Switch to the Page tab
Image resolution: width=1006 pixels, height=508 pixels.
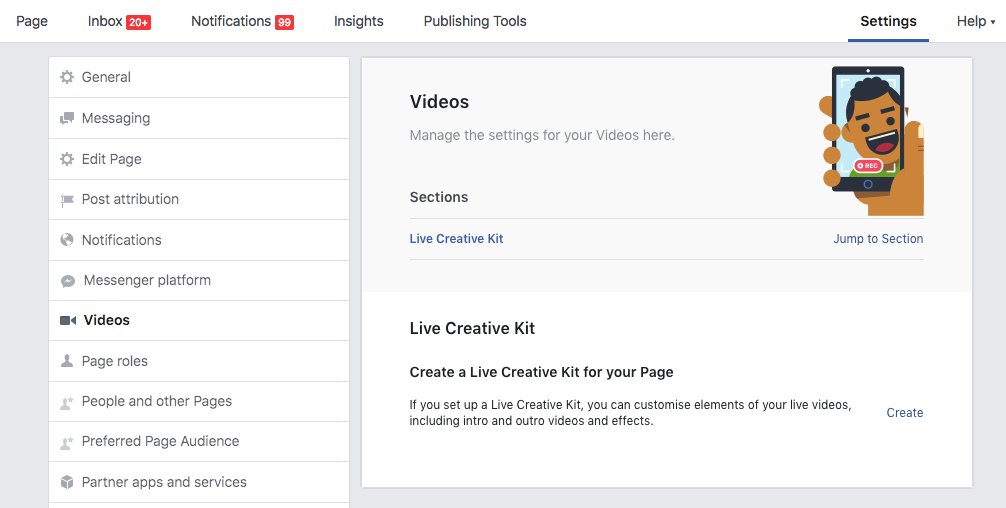(32, 21)
